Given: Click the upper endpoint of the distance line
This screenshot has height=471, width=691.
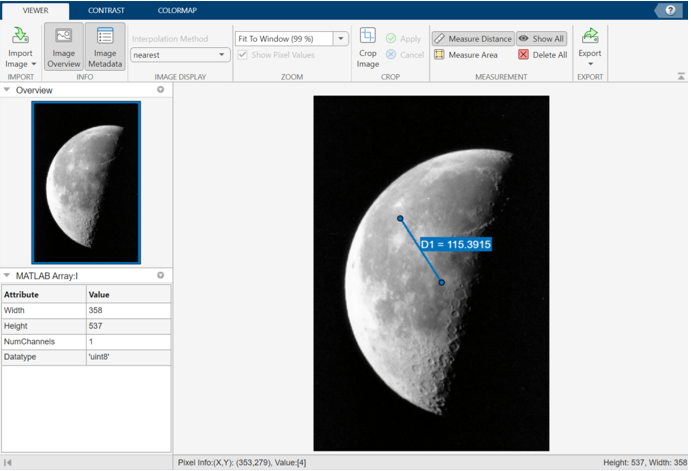Looking at the screenshot, I should pos(400,219).
